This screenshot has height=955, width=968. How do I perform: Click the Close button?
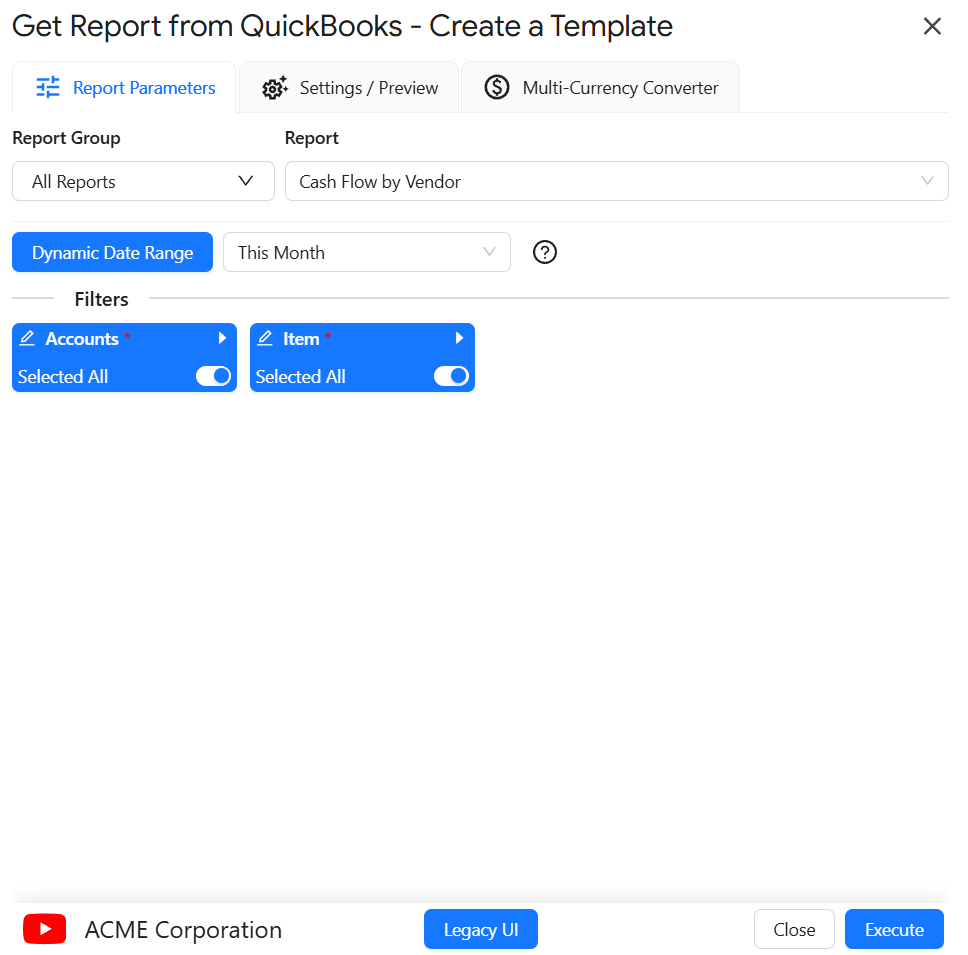click(794, 929)
